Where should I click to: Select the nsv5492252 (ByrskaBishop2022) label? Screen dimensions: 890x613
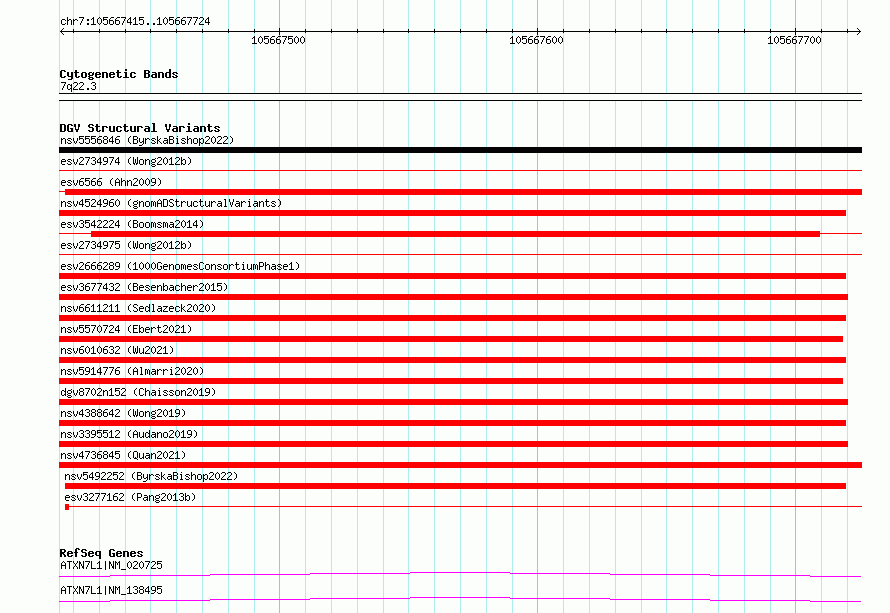[x=151, y=476]
